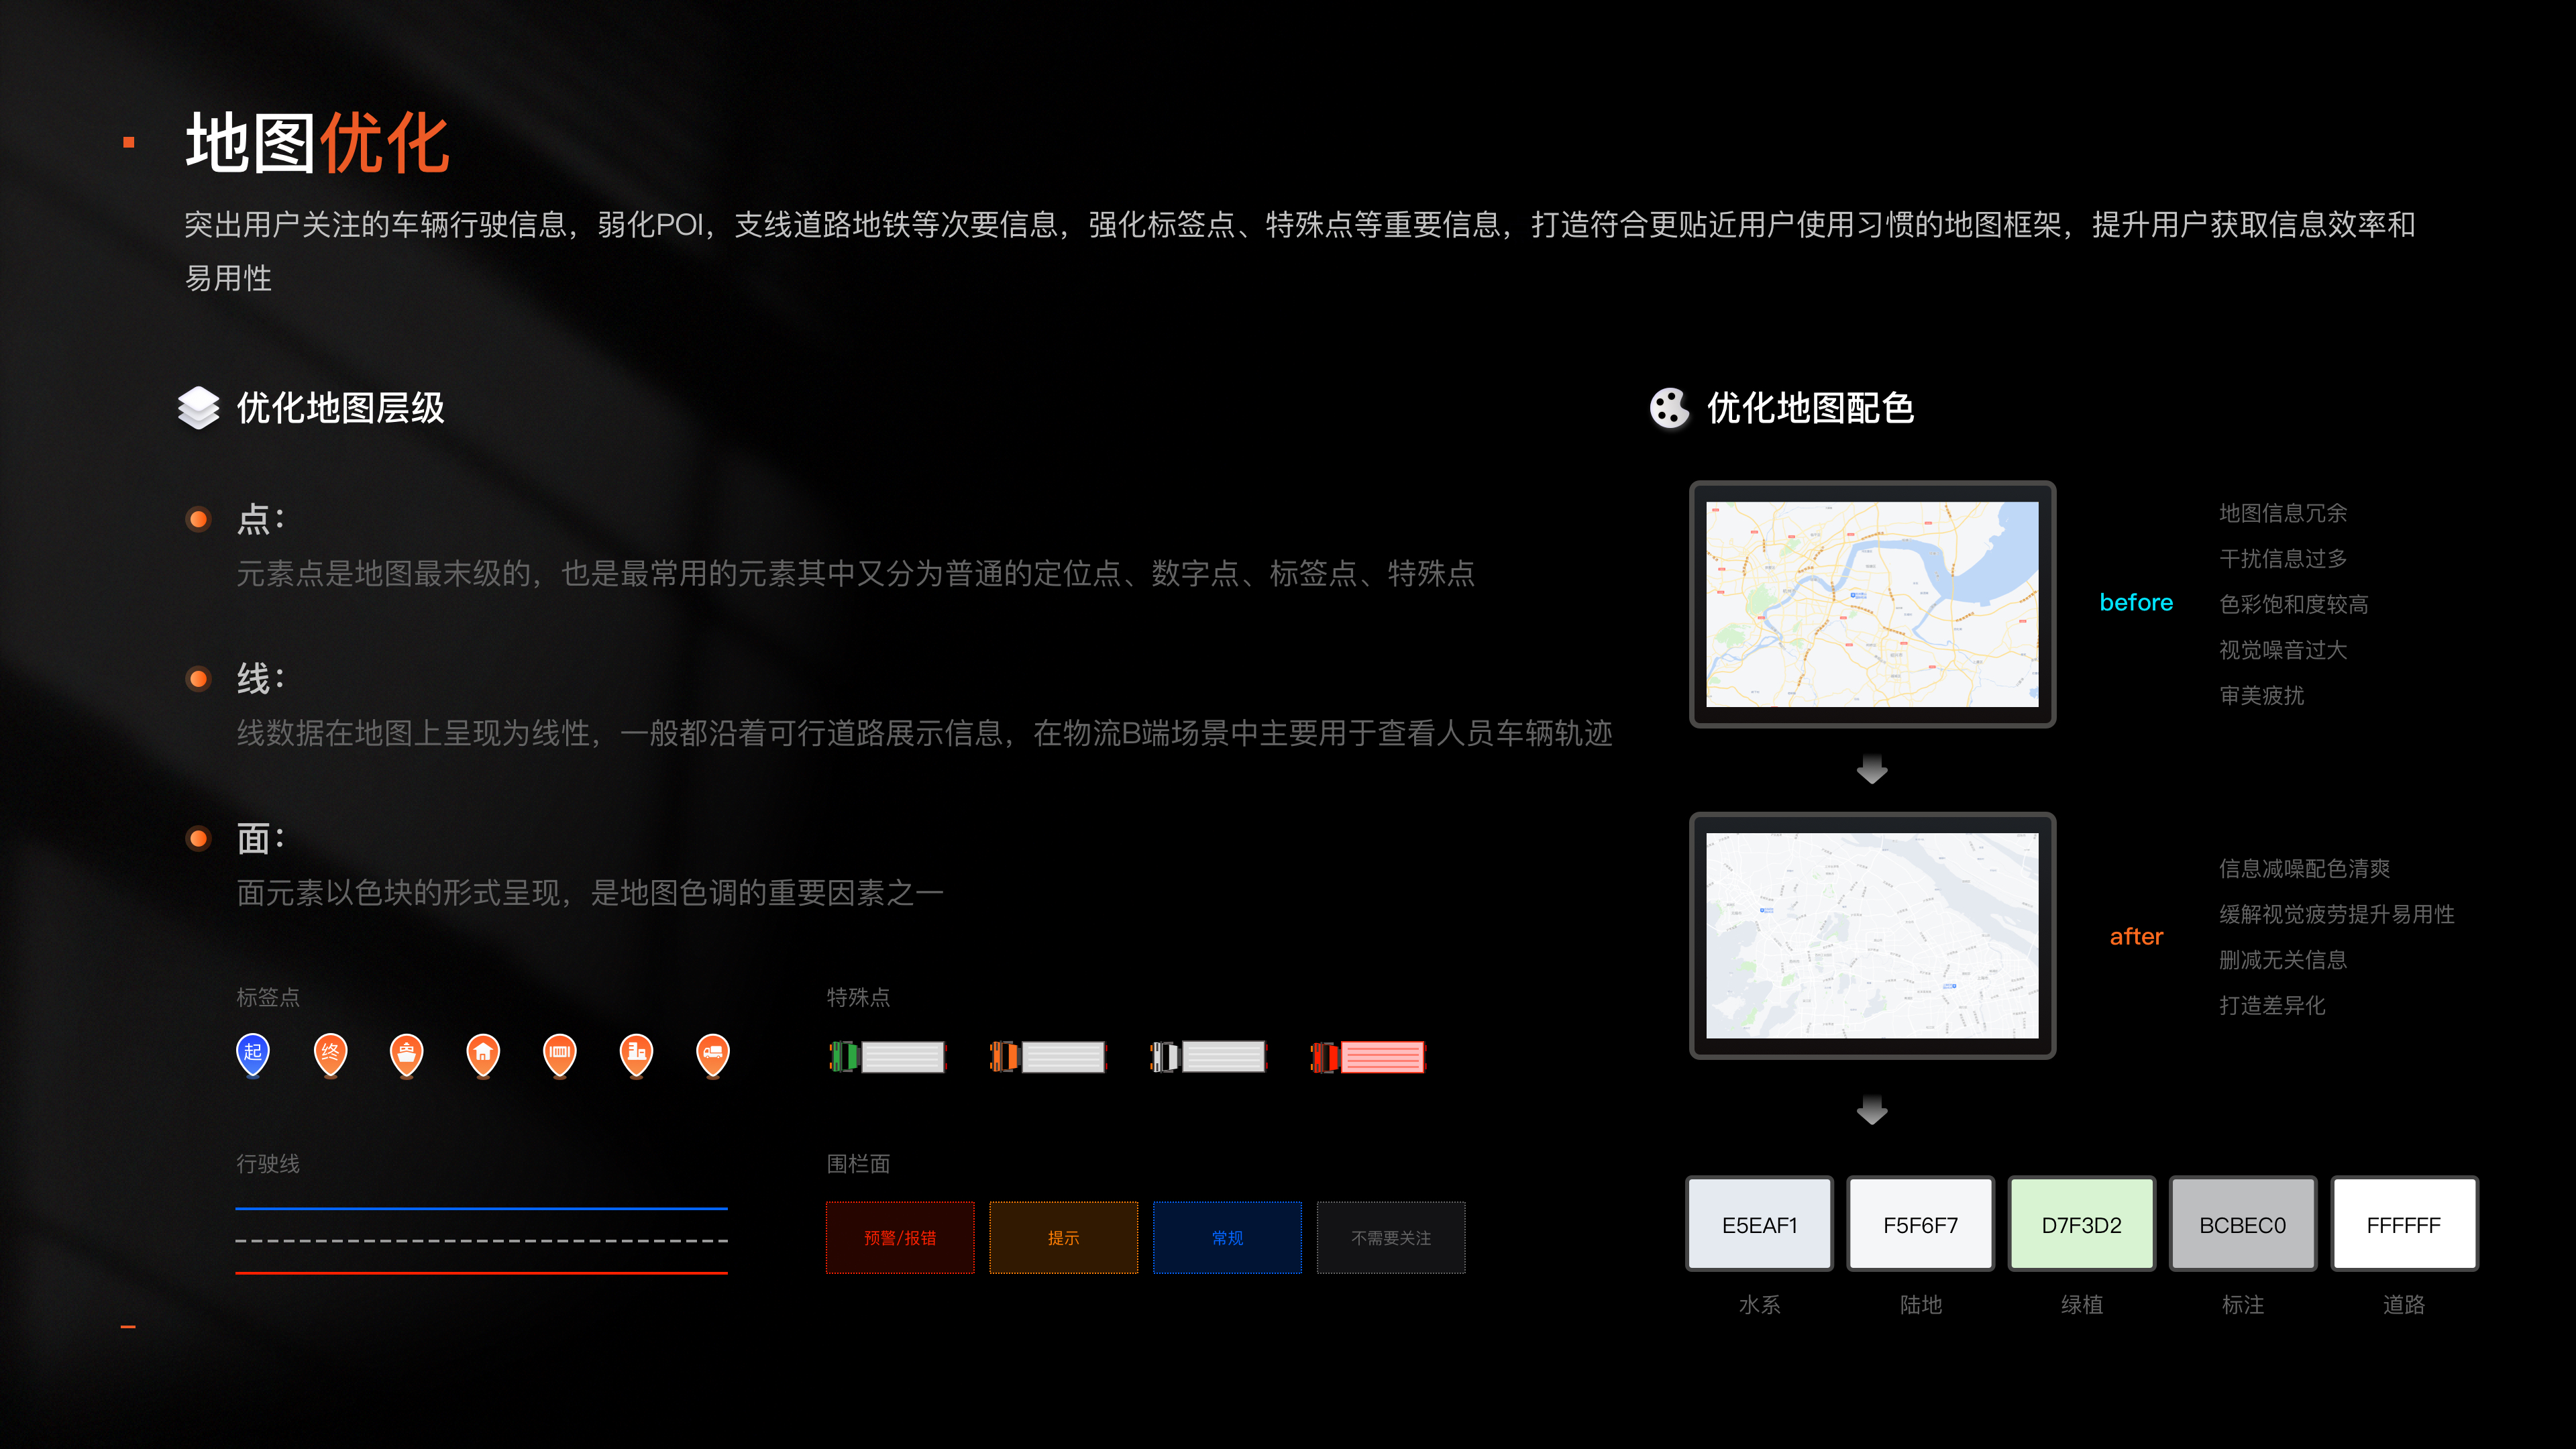Screen dimensions: 2576x1449
Task: Pick the F5F6F7 land color swatch
Action: 1921,1224
